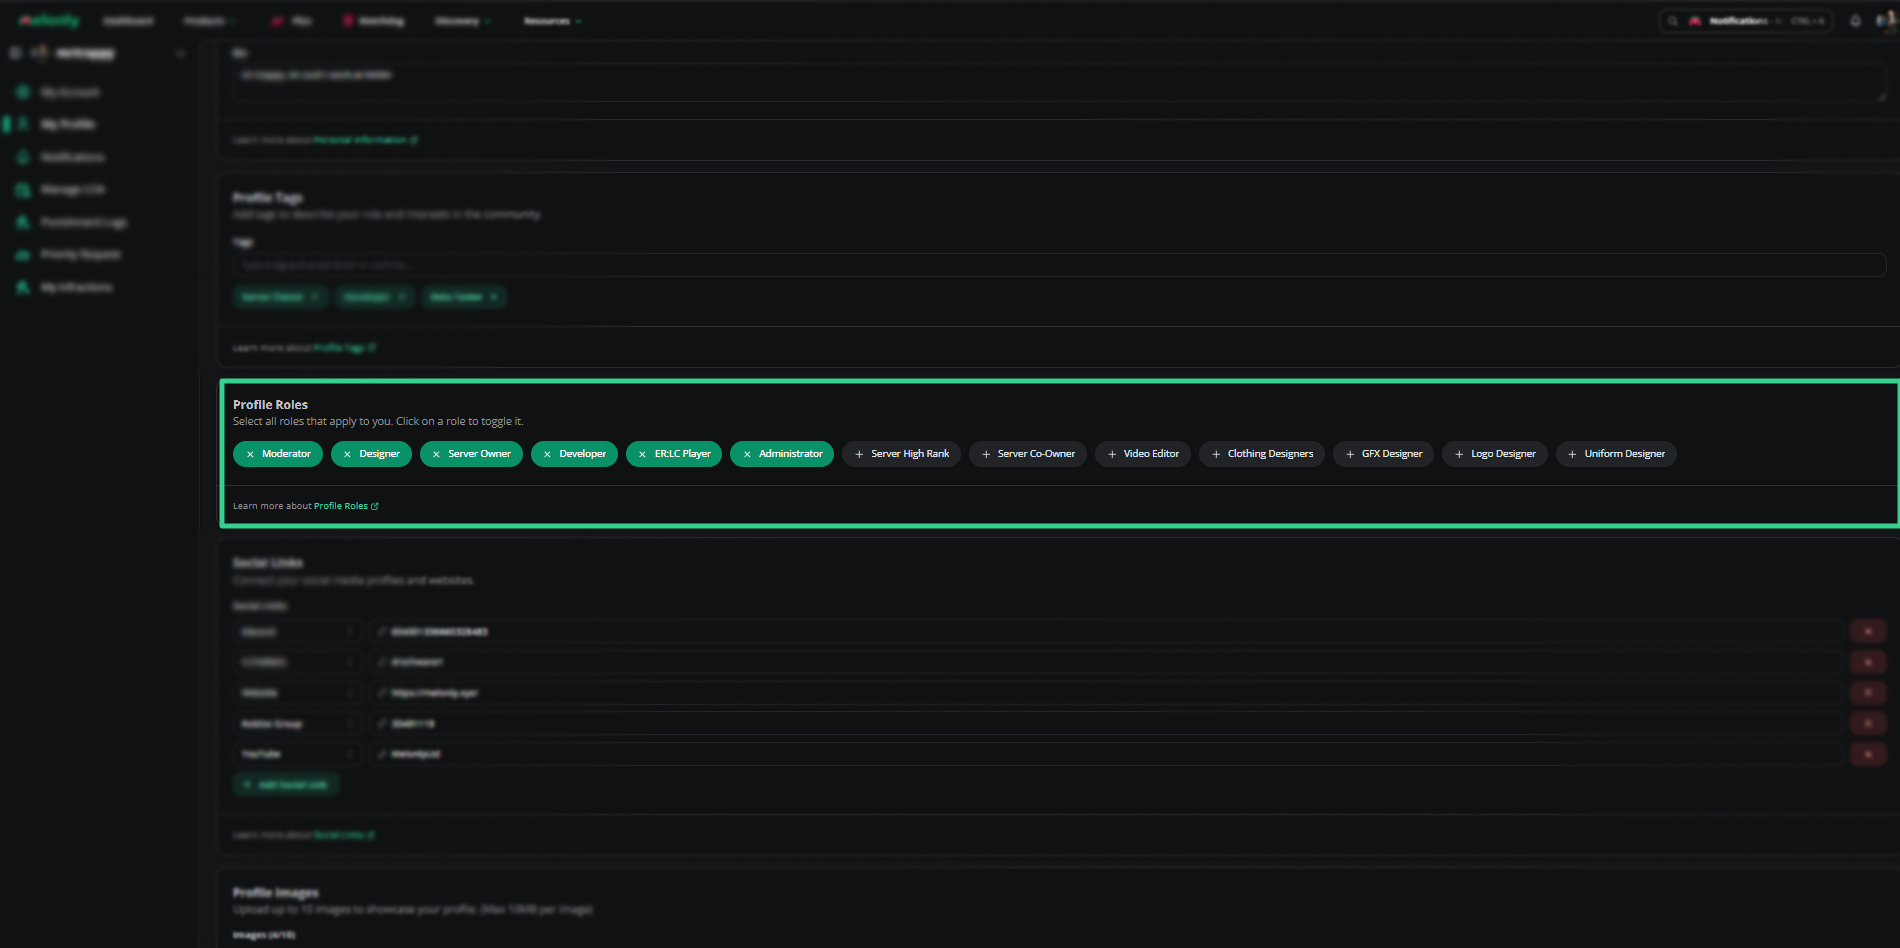Image resolution: width=1900 pixels, height=948 pixels.
Task: Enable the Server Co-Owner role
Action: 1028,454
